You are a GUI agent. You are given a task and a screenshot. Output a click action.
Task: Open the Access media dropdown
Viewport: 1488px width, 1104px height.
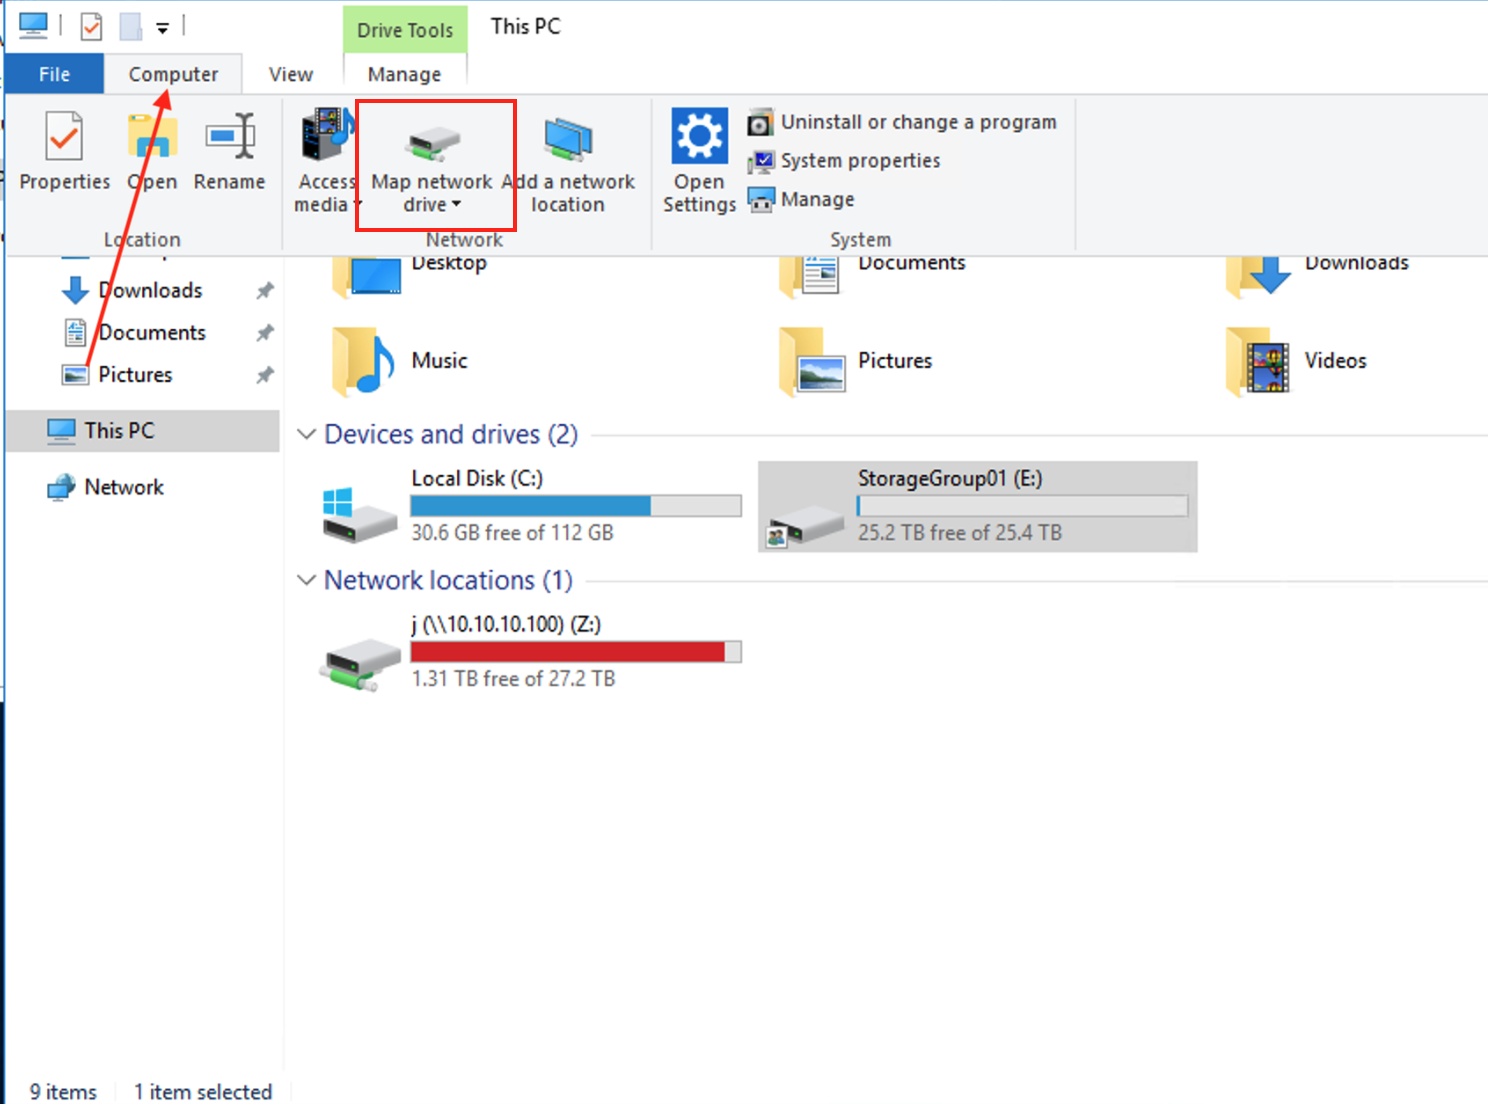[327, 162]
